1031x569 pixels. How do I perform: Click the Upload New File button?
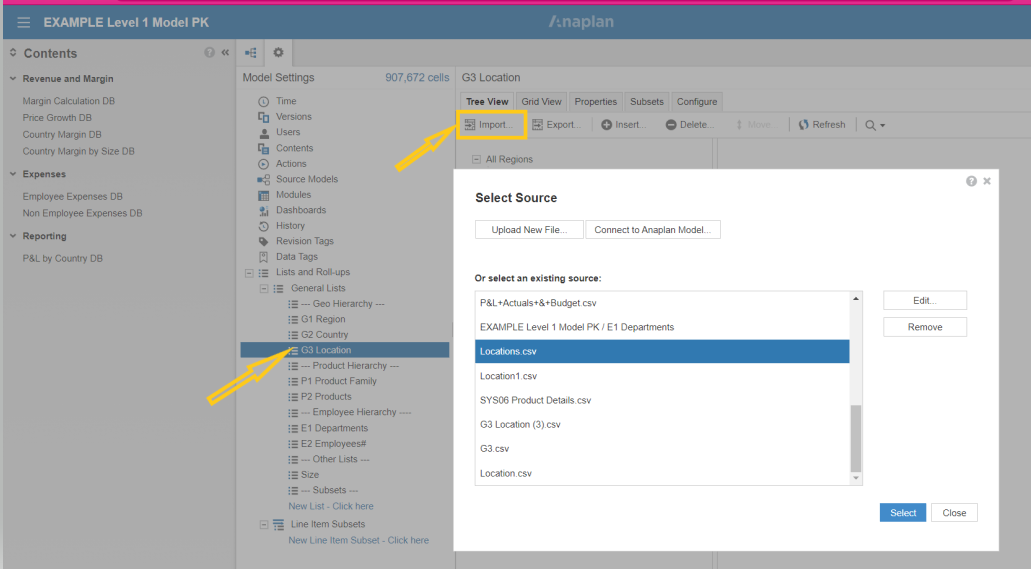click(x=529, y=230)
